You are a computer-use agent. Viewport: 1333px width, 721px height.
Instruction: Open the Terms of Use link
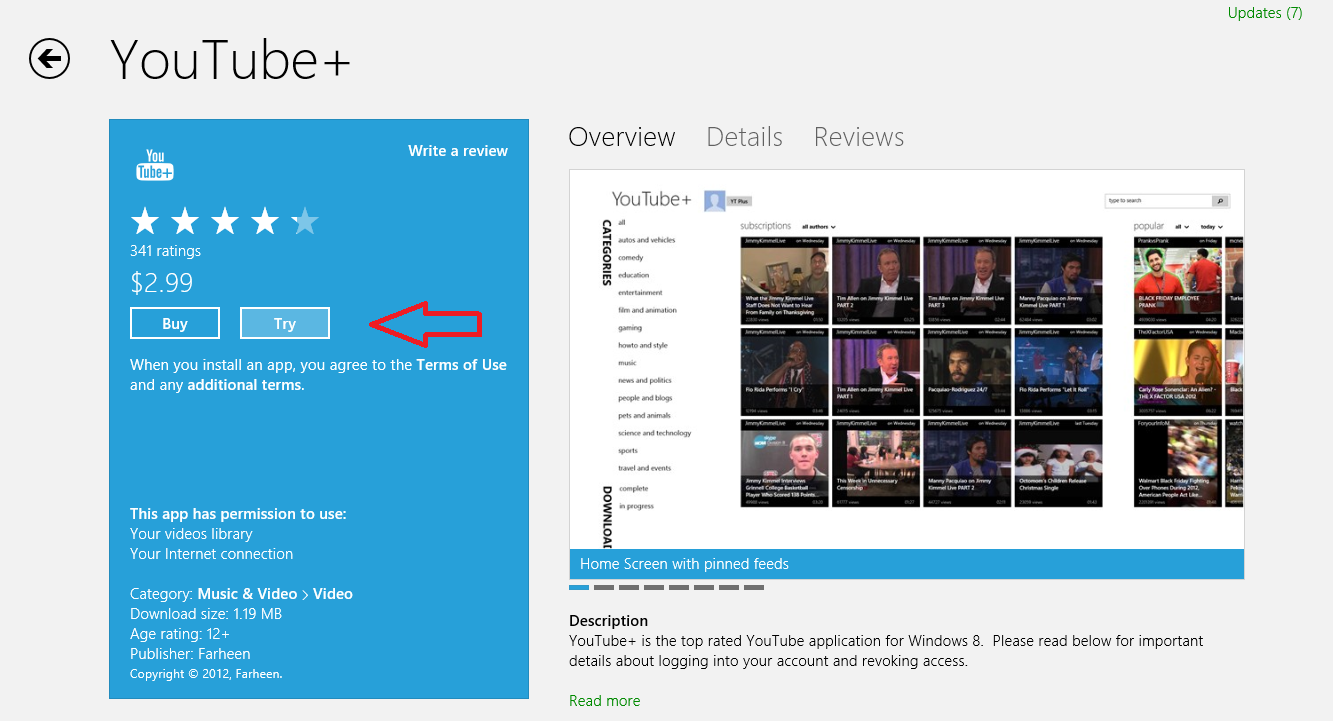pyautogui.click(x=462, y=365)
